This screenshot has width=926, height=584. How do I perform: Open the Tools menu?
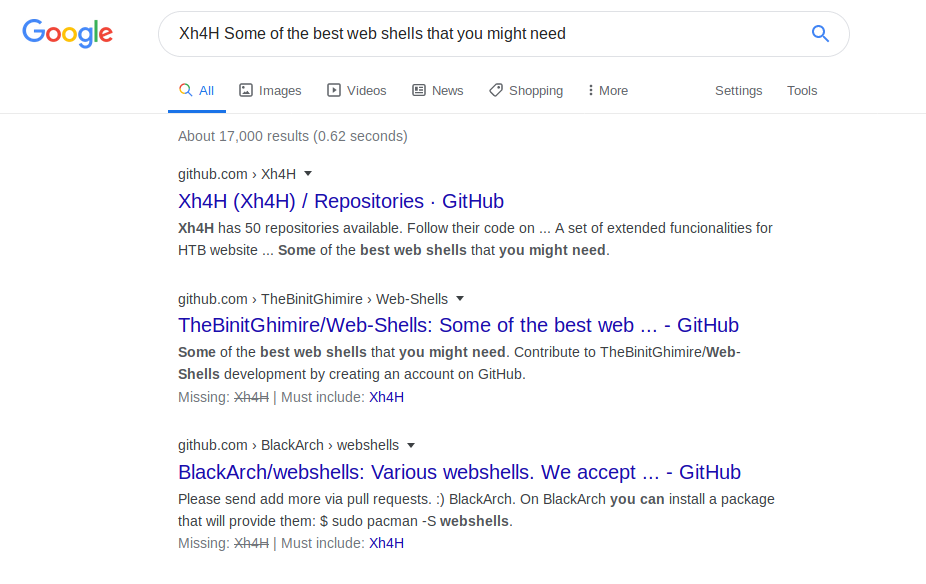(801, 90)
